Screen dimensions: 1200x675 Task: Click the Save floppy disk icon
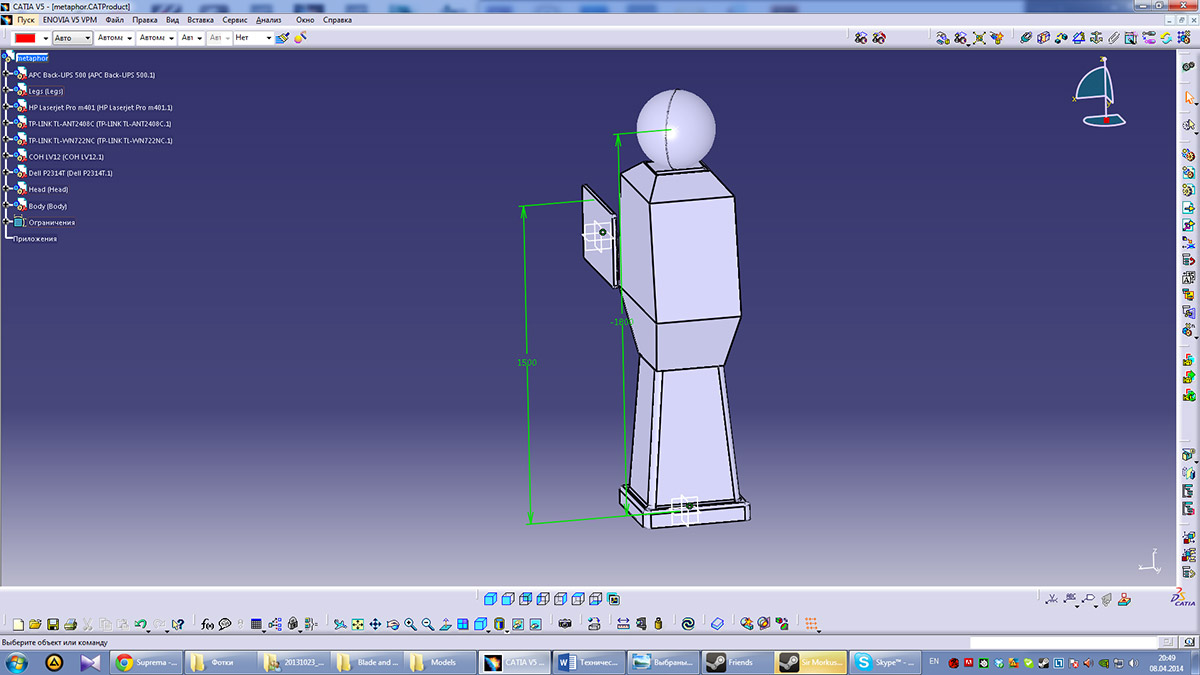[53, 624]
